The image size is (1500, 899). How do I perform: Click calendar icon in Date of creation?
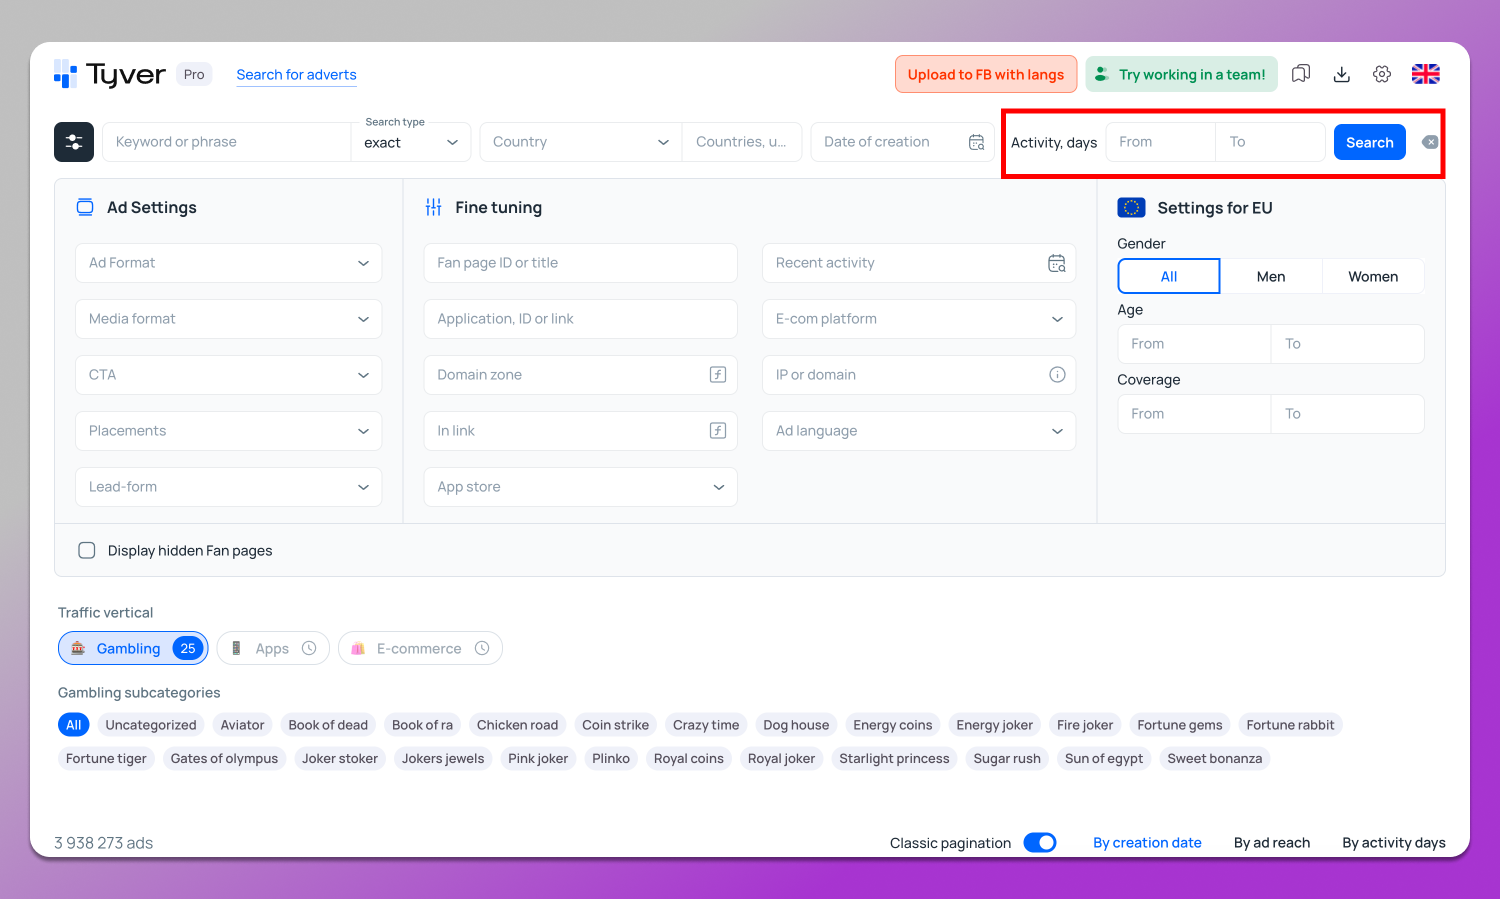(x=976, y=142)
